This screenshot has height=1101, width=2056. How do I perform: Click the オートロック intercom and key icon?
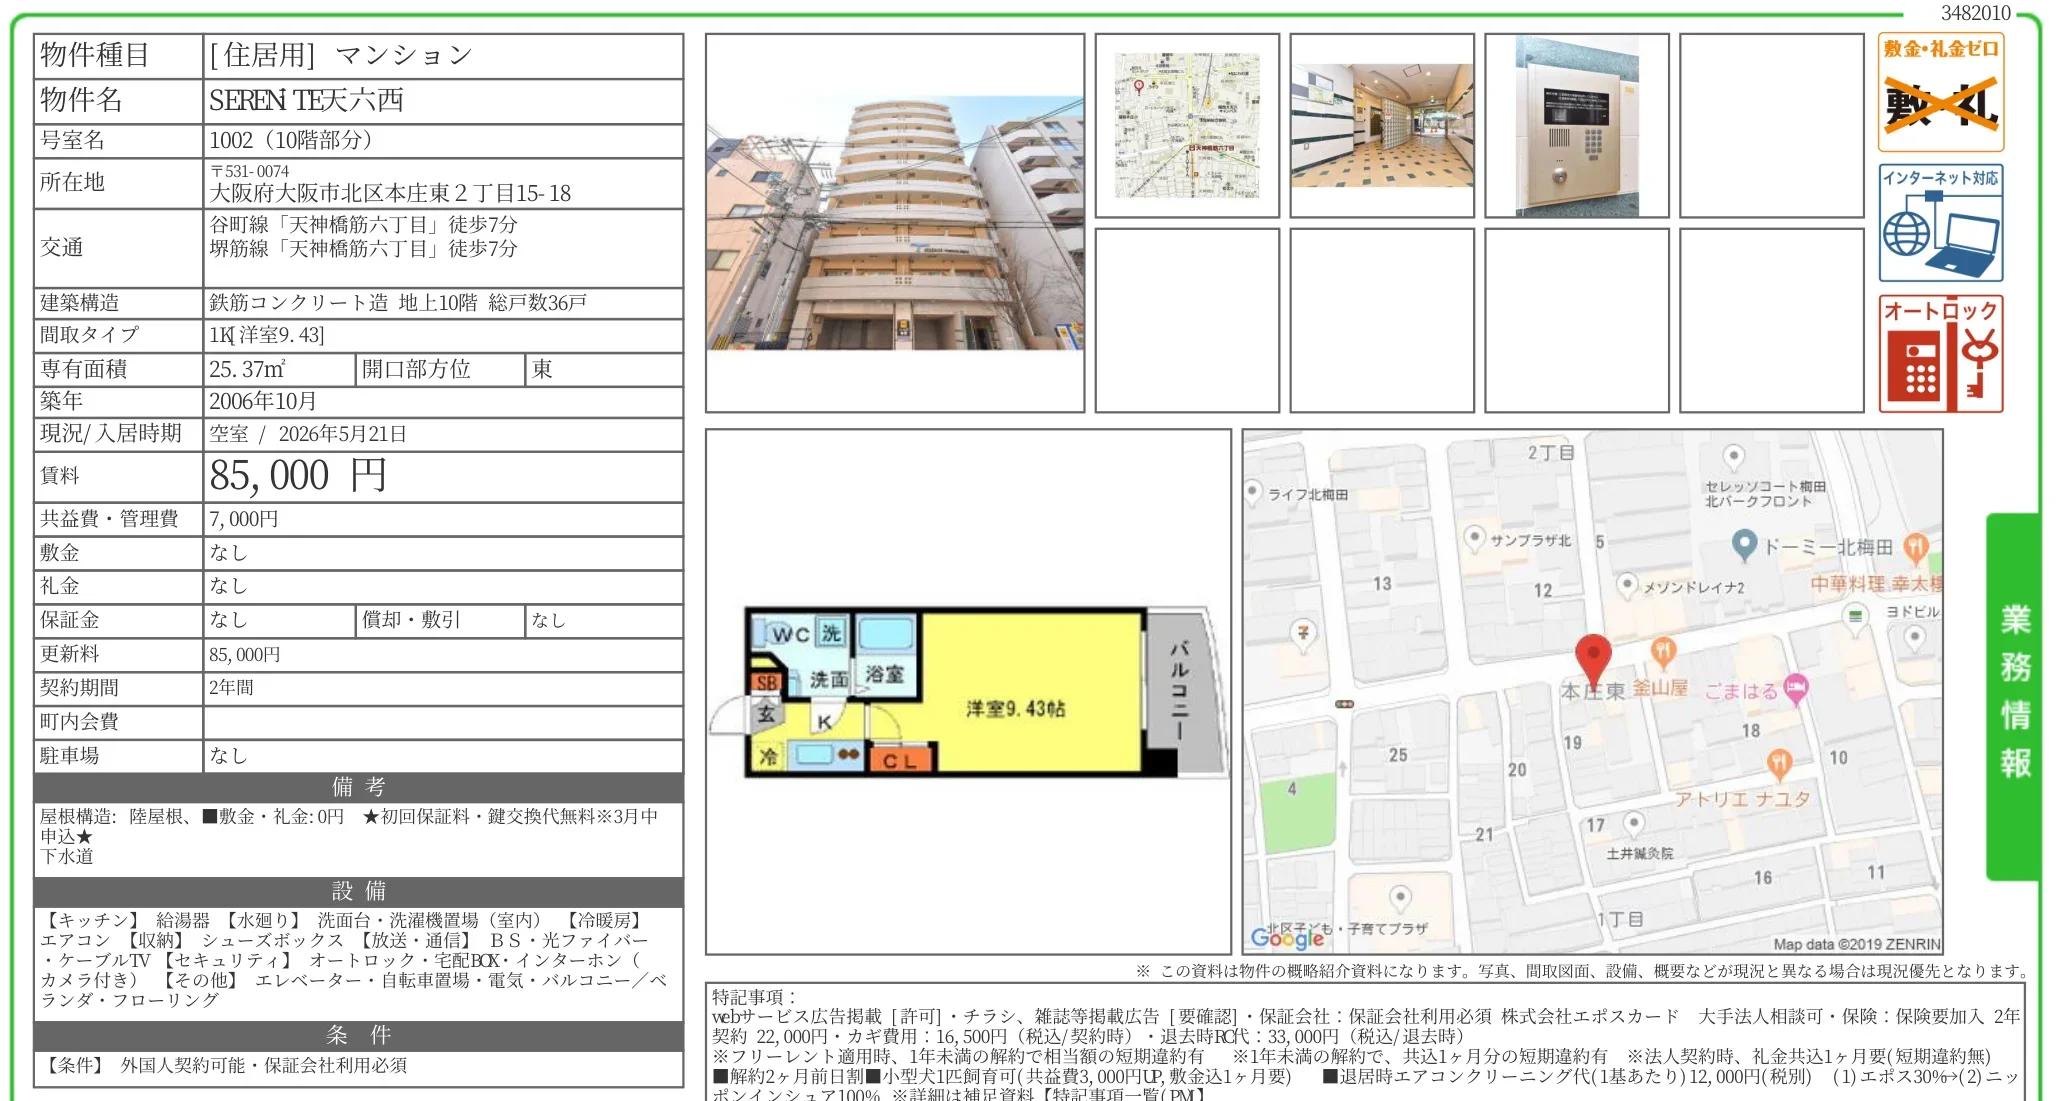[1938, 355]
